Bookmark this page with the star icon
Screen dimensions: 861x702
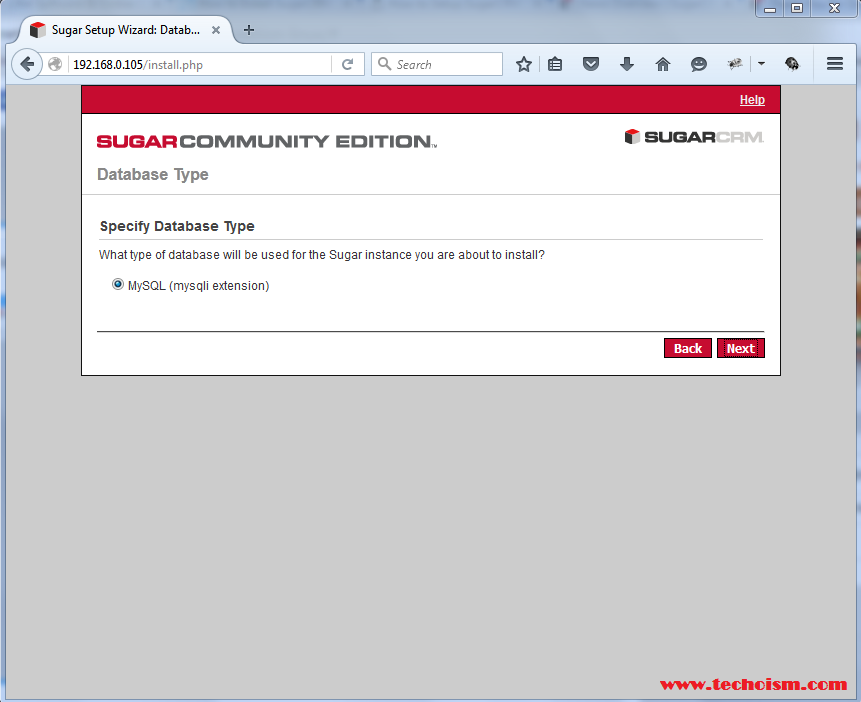point(524,64)
